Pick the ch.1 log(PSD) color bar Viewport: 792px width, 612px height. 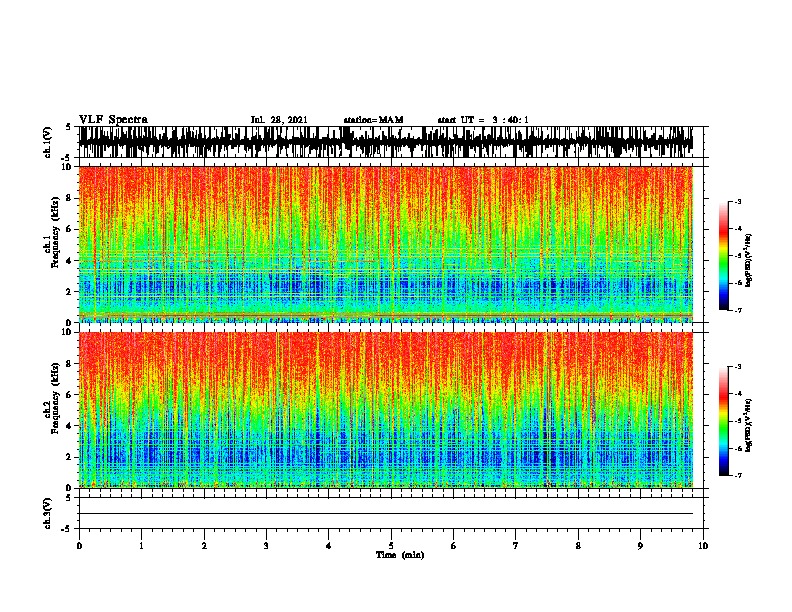pos(724,256)
